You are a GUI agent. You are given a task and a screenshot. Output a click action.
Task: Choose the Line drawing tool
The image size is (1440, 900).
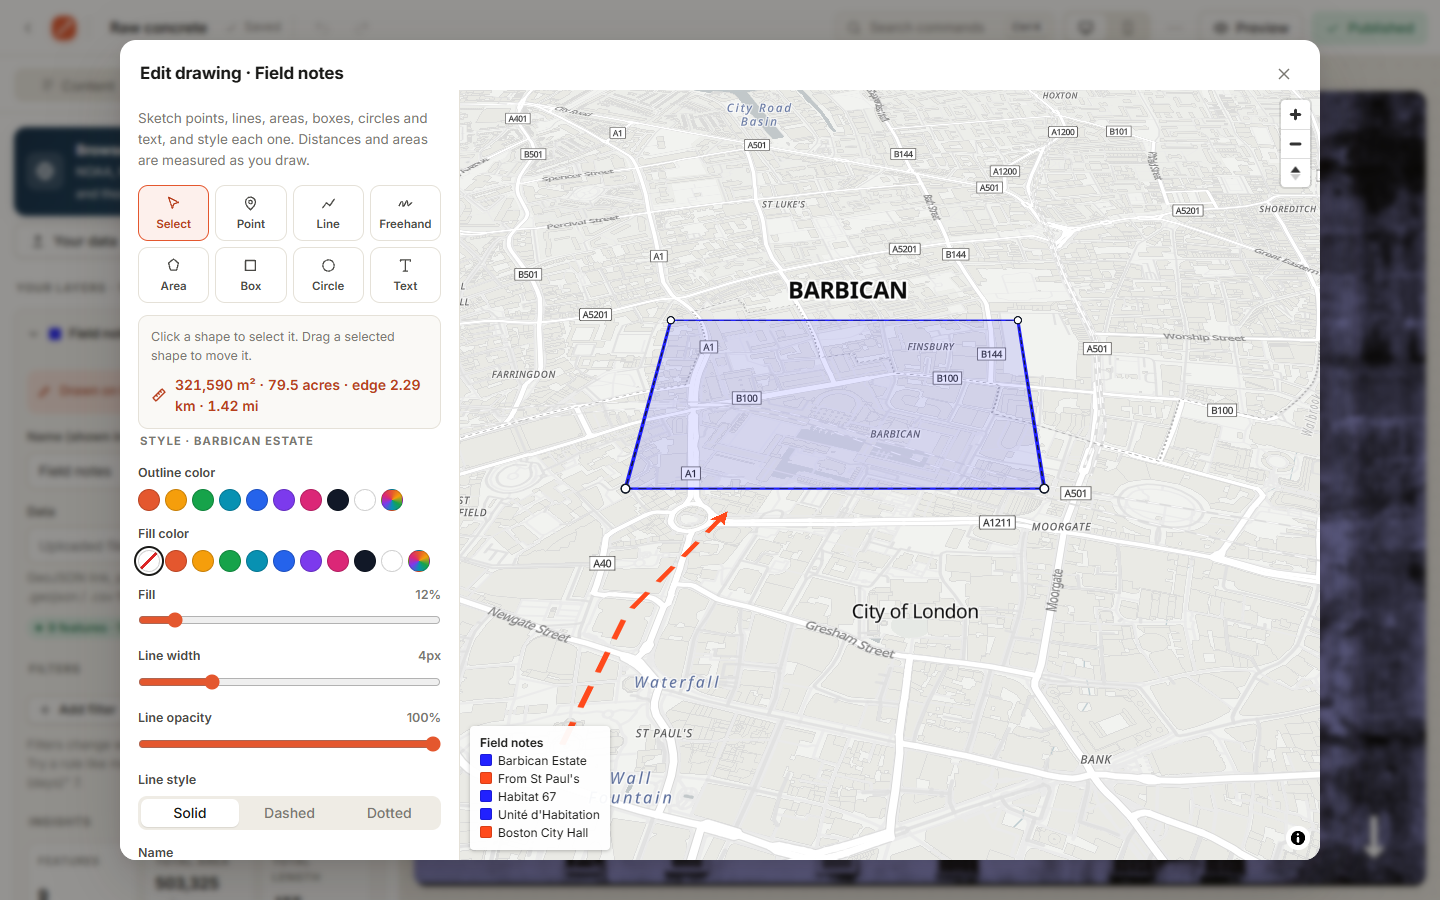(x=328, y=213)
